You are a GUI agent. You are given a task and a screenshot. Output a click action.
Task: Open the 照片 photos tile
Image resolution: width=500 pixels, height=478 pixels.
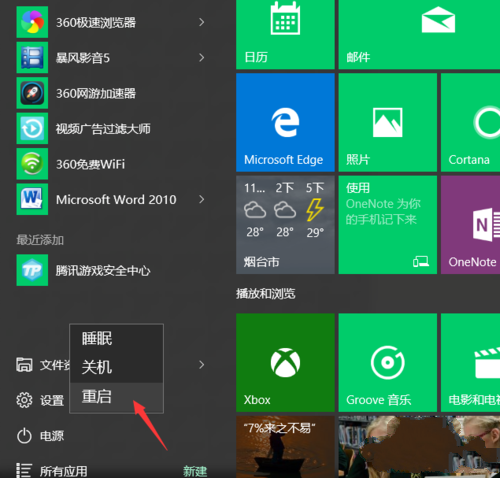[388, 122]
